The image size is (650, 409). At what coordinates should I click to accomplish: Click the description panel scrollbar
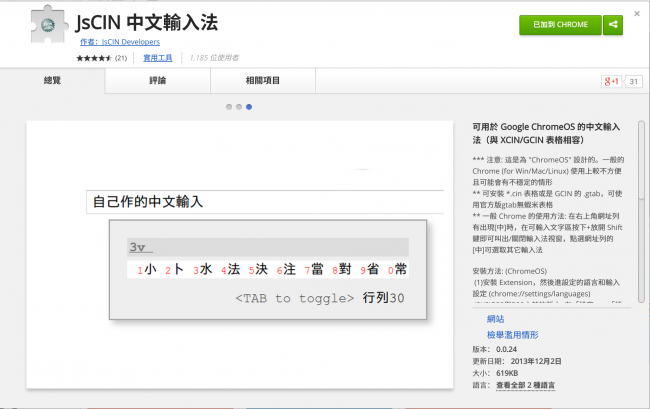(641, 211)
